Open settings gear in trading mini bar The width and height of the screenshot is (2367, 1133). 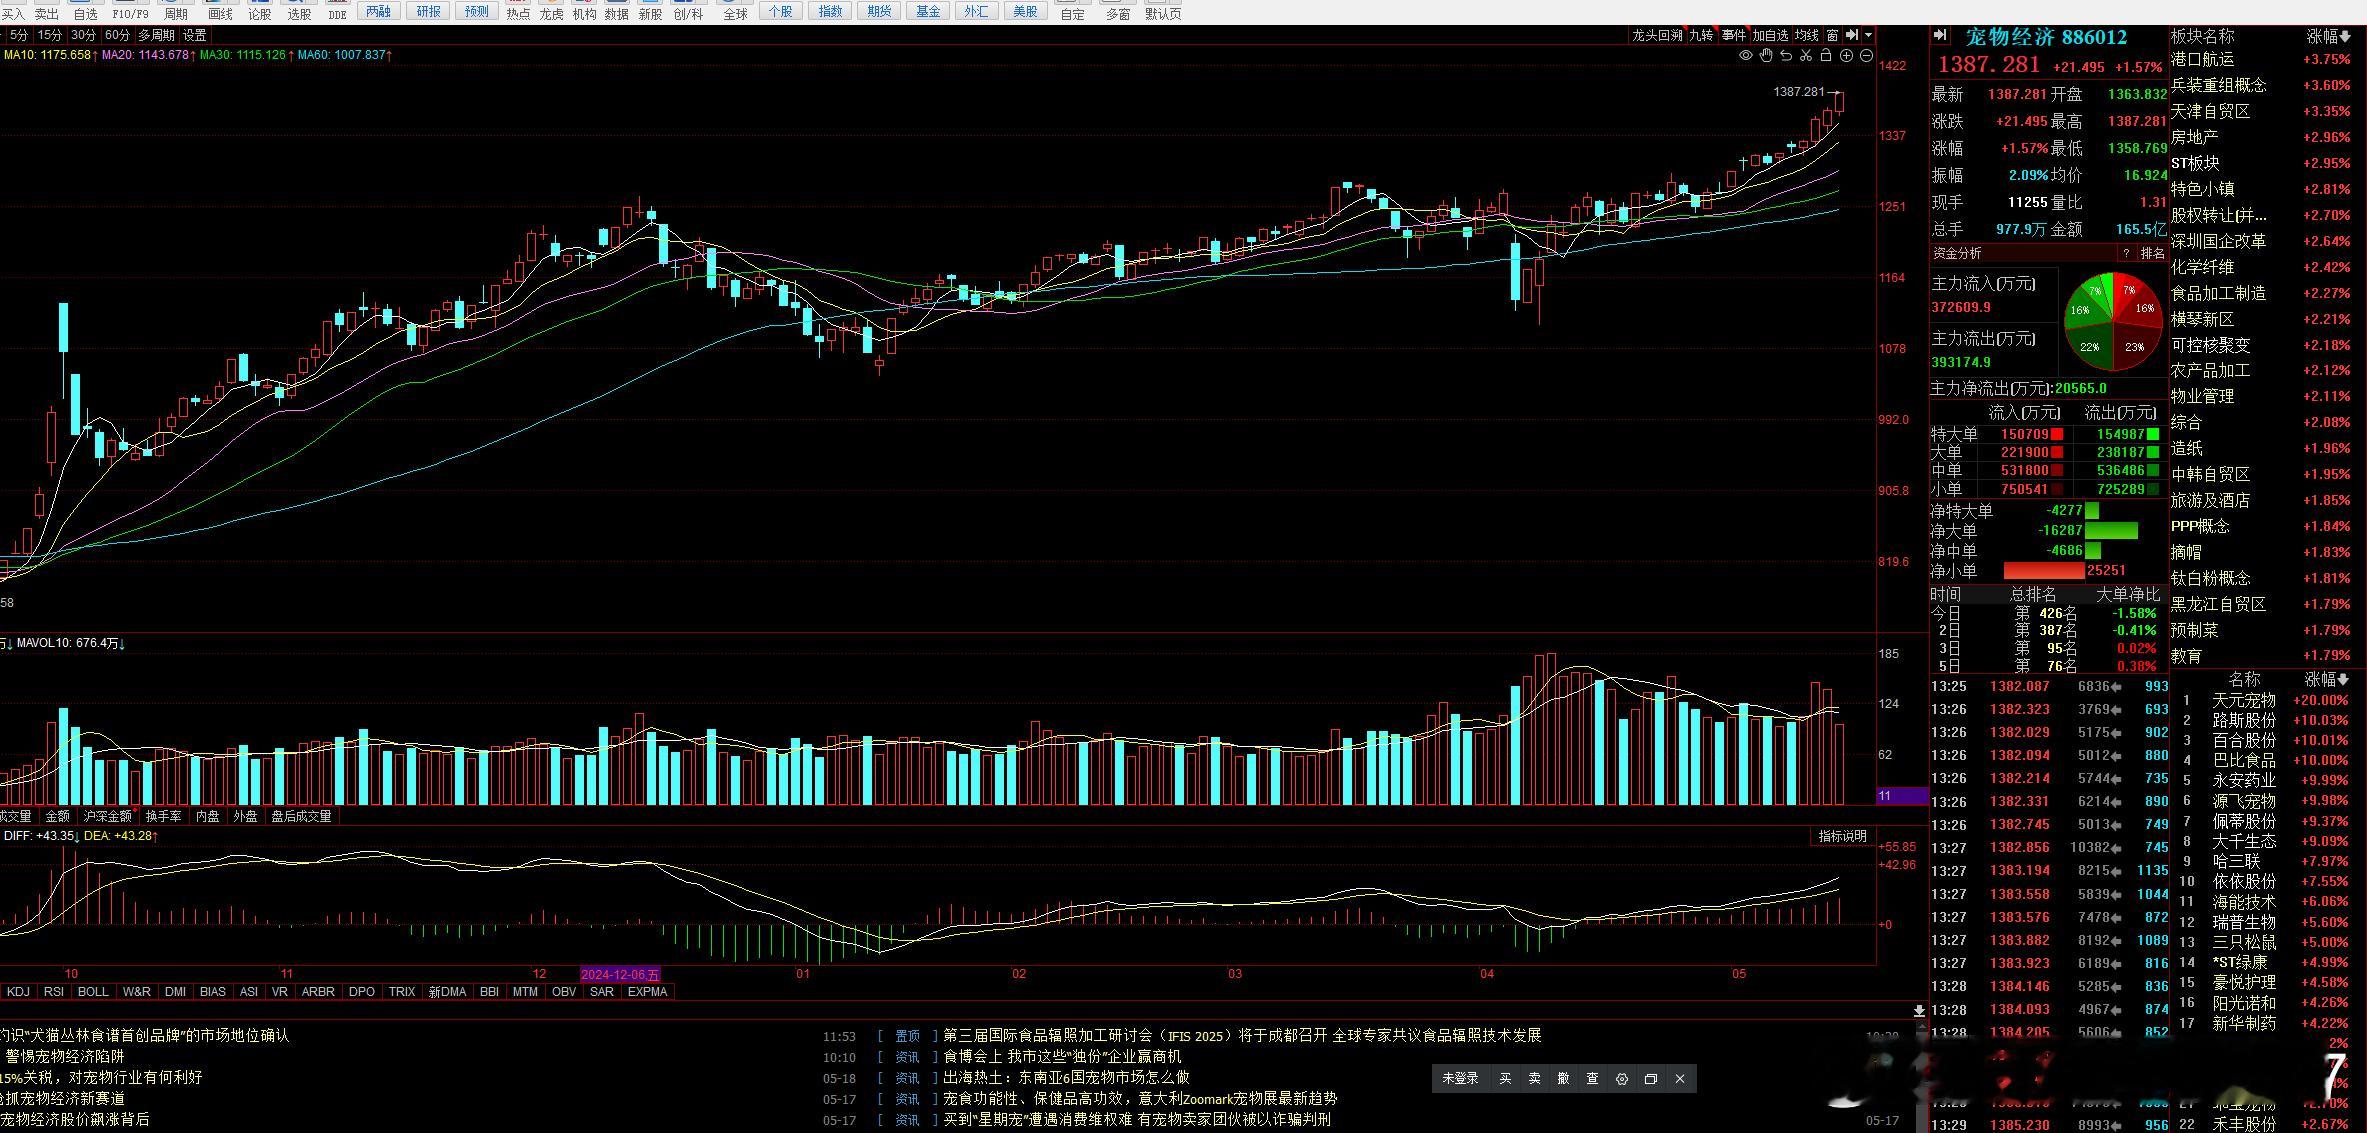(1622, 1079)
